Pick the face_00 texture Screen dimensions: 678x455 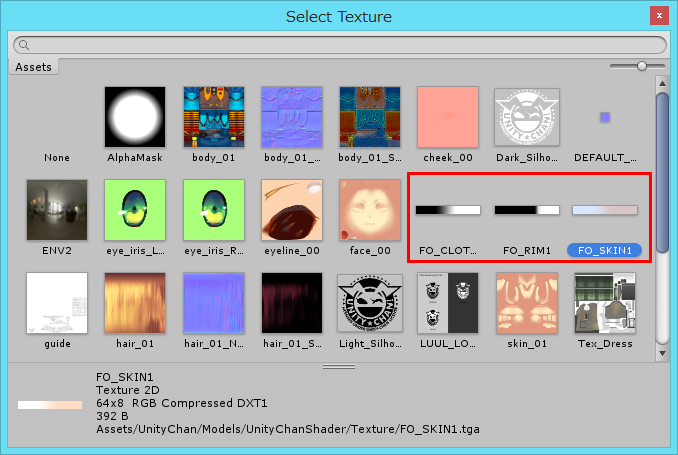[370, 210]
